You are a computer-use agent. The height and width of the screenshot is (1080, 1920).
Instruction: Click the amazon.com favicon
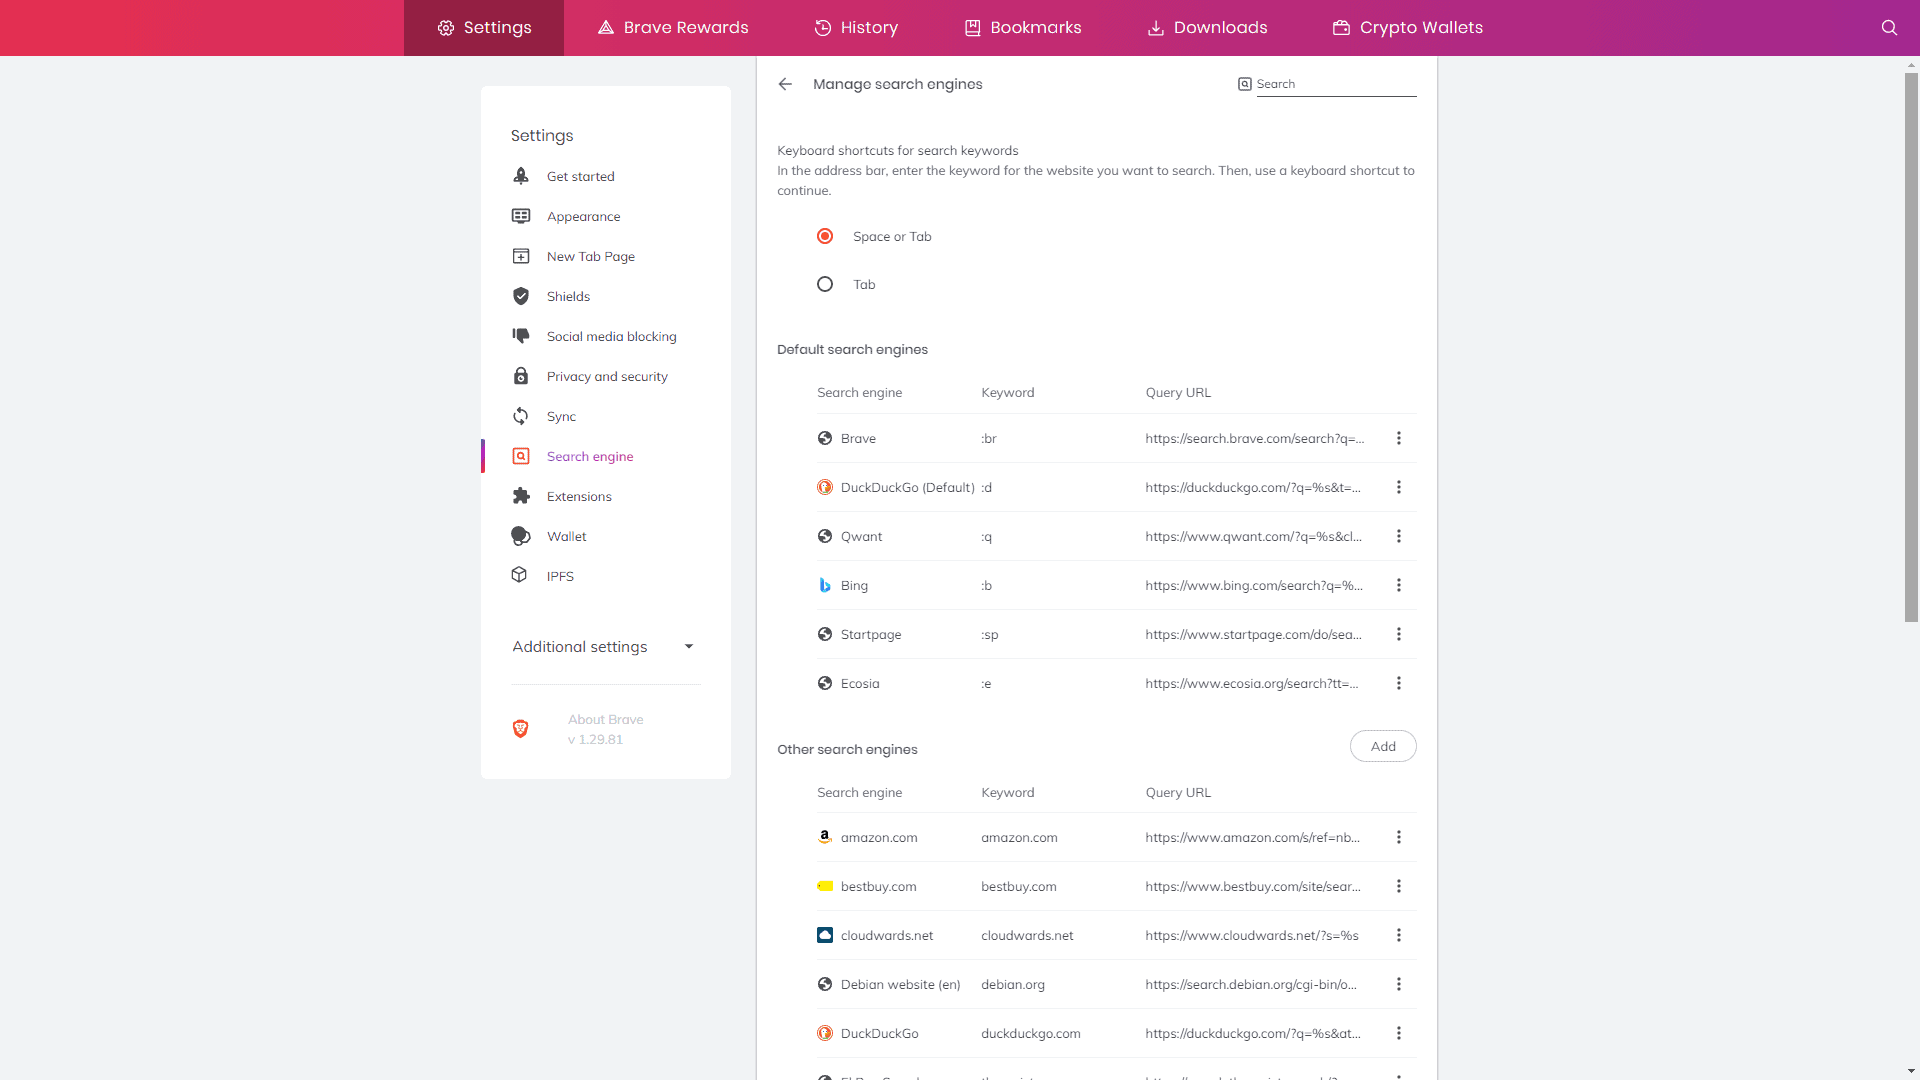[x=825, y=837]
